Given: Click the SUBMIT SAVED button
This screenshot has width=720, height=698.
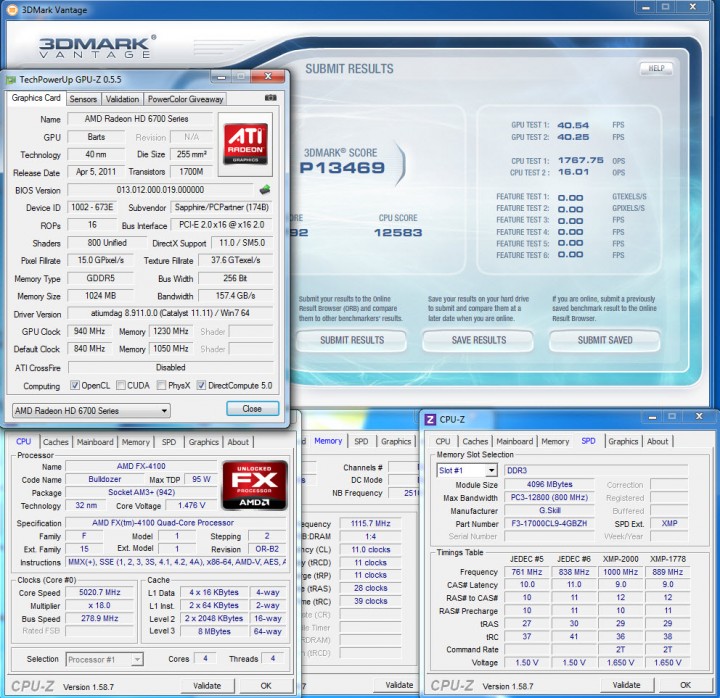Looking at the screenshot, I should 605,340.
